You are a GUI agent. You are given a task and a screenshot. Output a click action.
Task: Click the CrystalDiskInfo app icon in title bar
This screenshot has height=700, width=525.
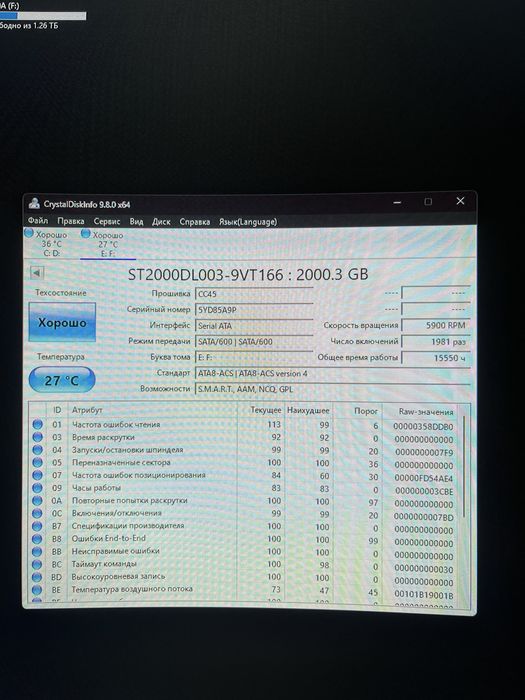pos(34,204)
